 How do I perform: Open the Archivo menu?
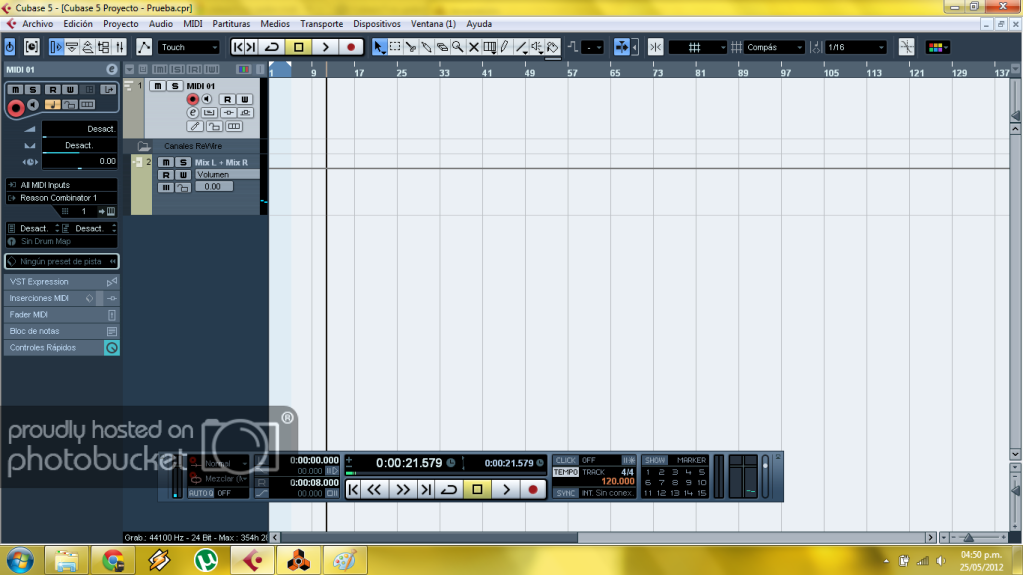click(38, 23)
